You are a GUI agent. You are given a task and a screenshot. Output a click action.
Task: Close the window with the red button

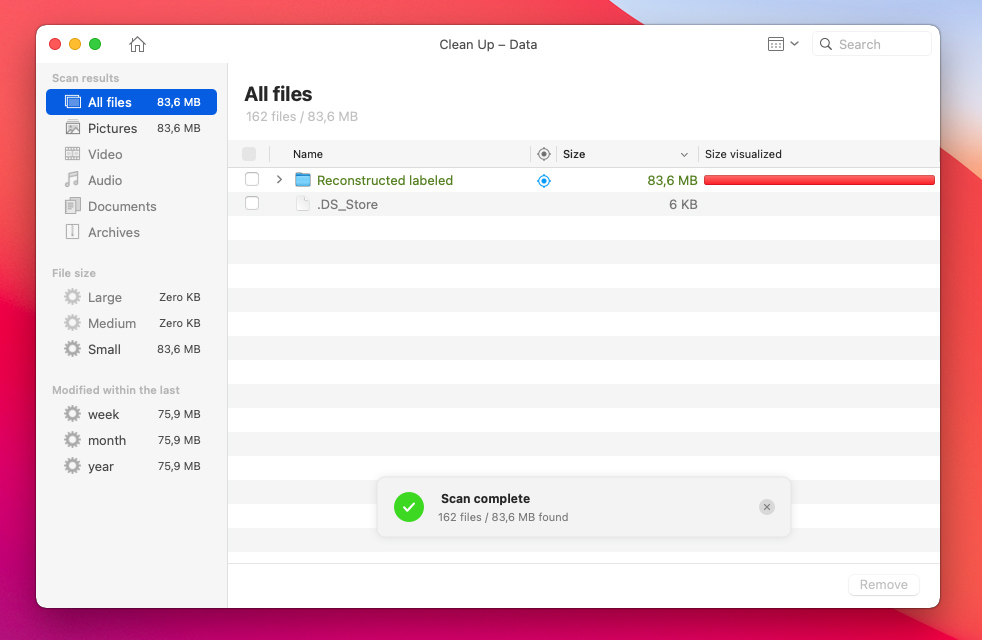point(55,44)
